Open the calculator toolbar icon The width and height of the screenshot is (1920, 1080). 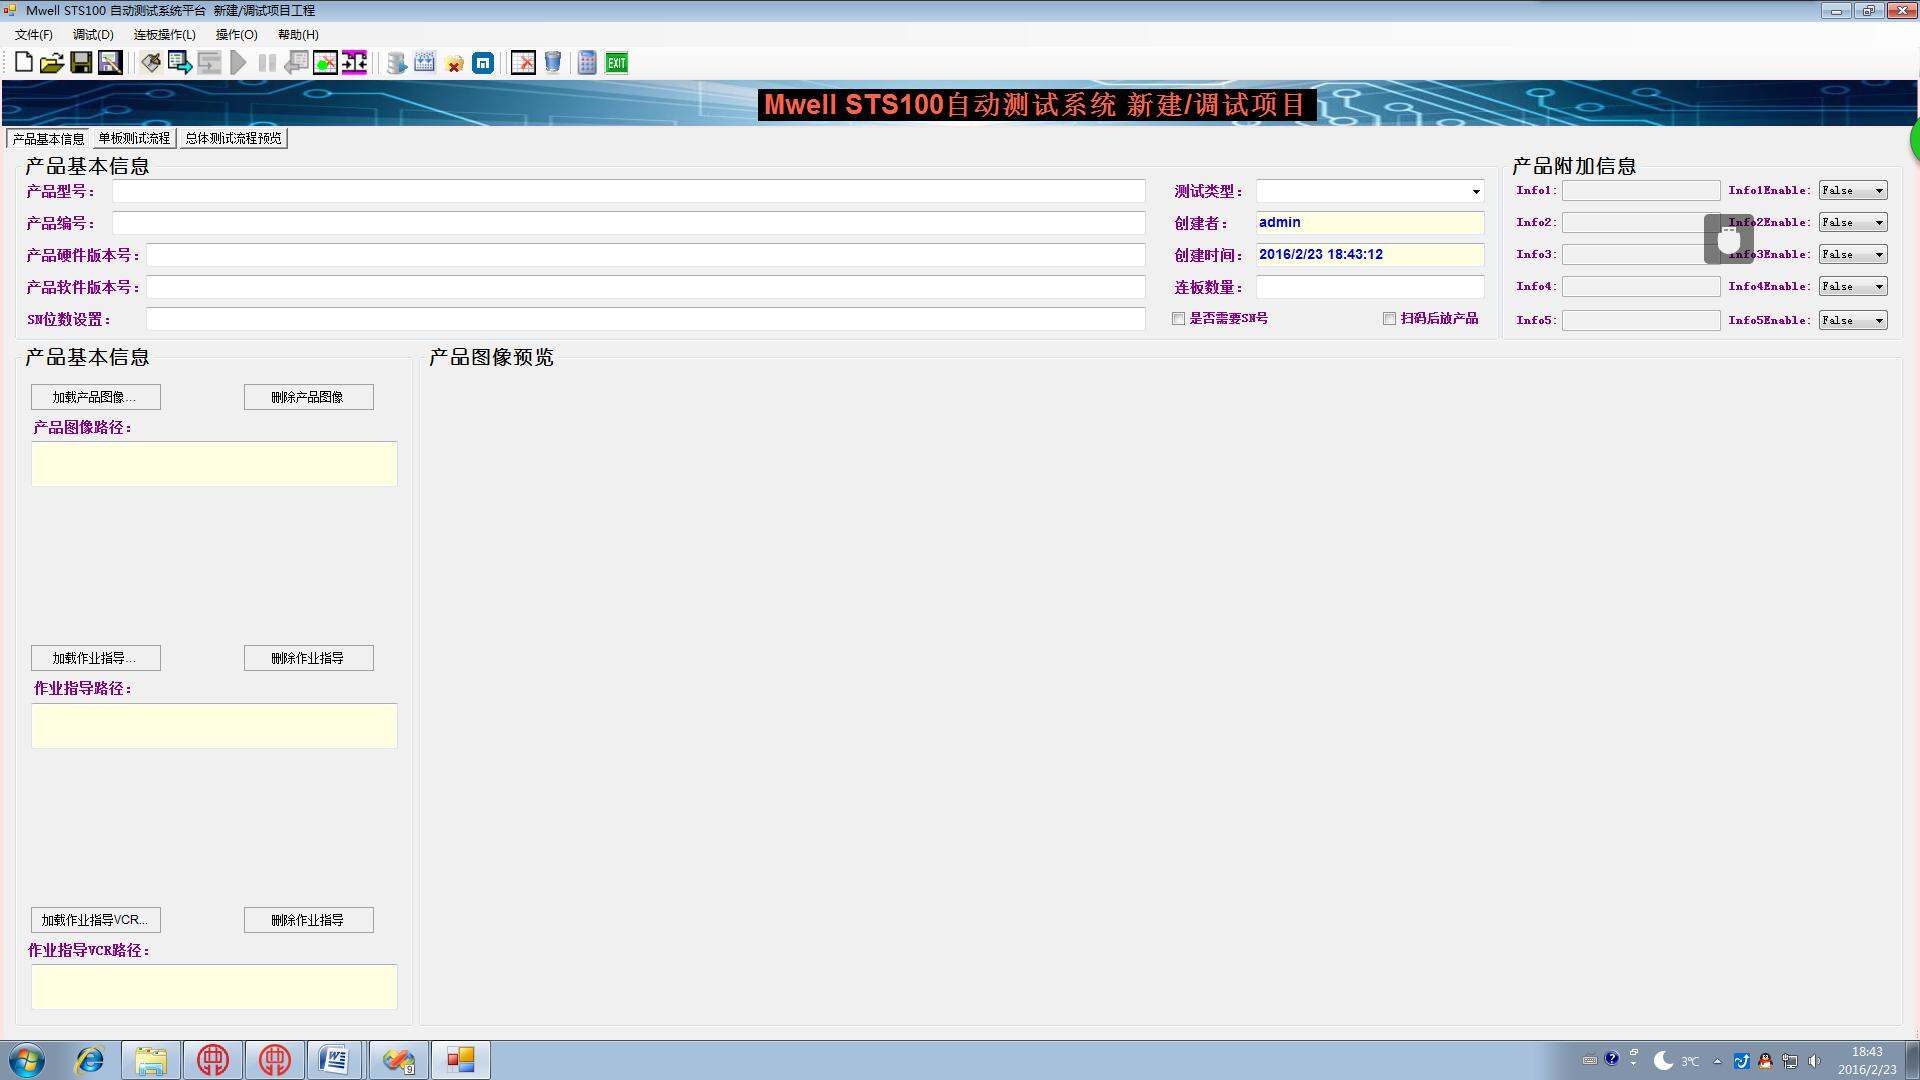pos(587,63)
